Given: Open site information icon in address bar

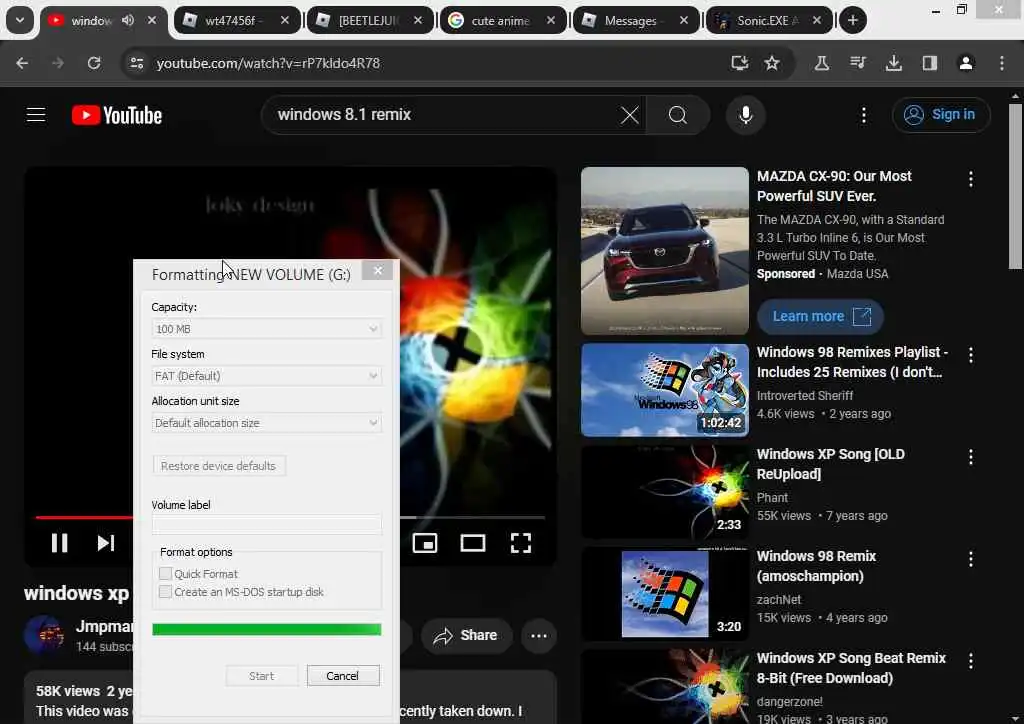Looking at the screenshot, I should (x=136, y=63).
